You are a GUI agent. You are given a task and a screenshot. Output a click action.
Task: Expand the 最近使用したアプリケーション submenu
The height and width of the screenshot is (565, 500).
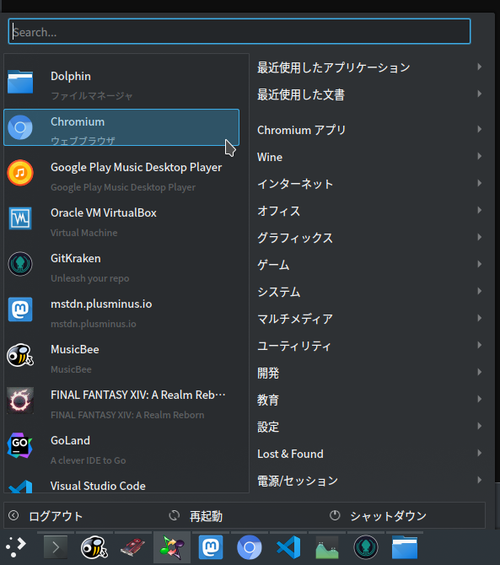tap(370, 67)
